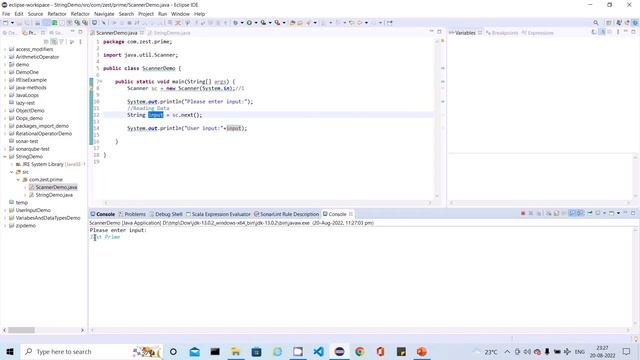Collapse the com.zest.prime package
The image size is (640, 360).
click(x=18, y=180)
